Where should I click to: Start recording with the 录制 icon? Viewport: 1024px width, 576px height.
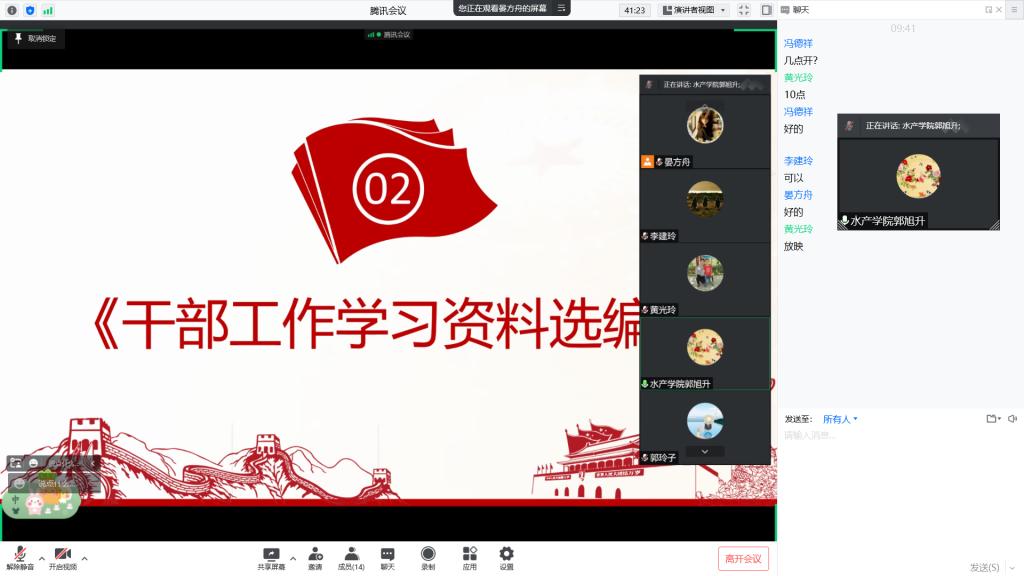[x=428, y=557]
